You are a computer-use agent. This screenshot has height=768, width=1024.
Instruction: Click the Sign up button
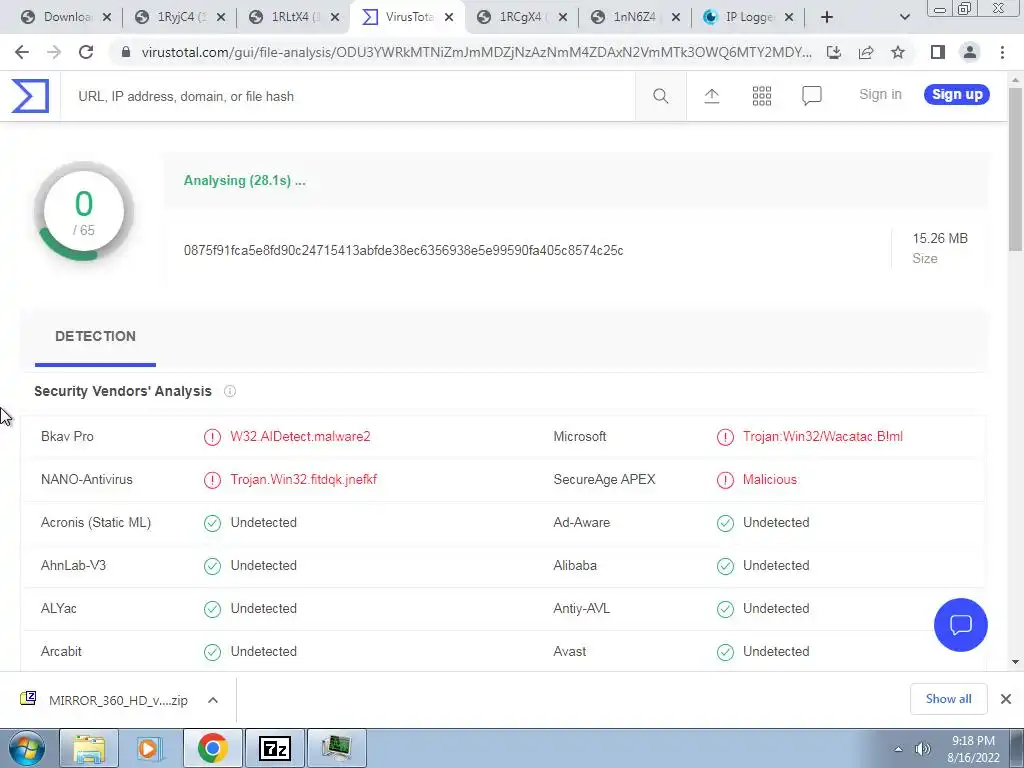pos(957,95)
